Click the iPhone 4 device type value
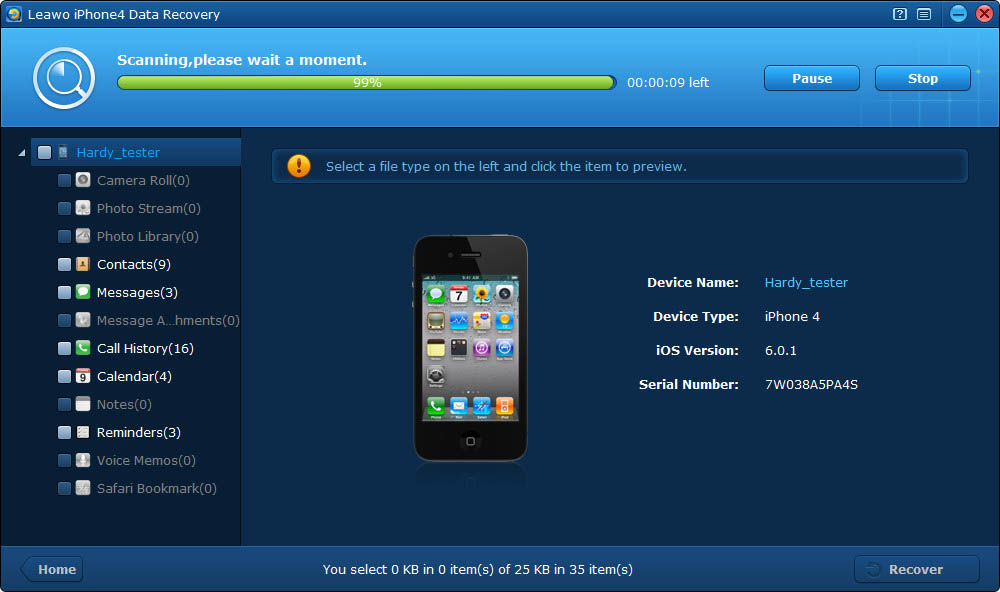 792,316
